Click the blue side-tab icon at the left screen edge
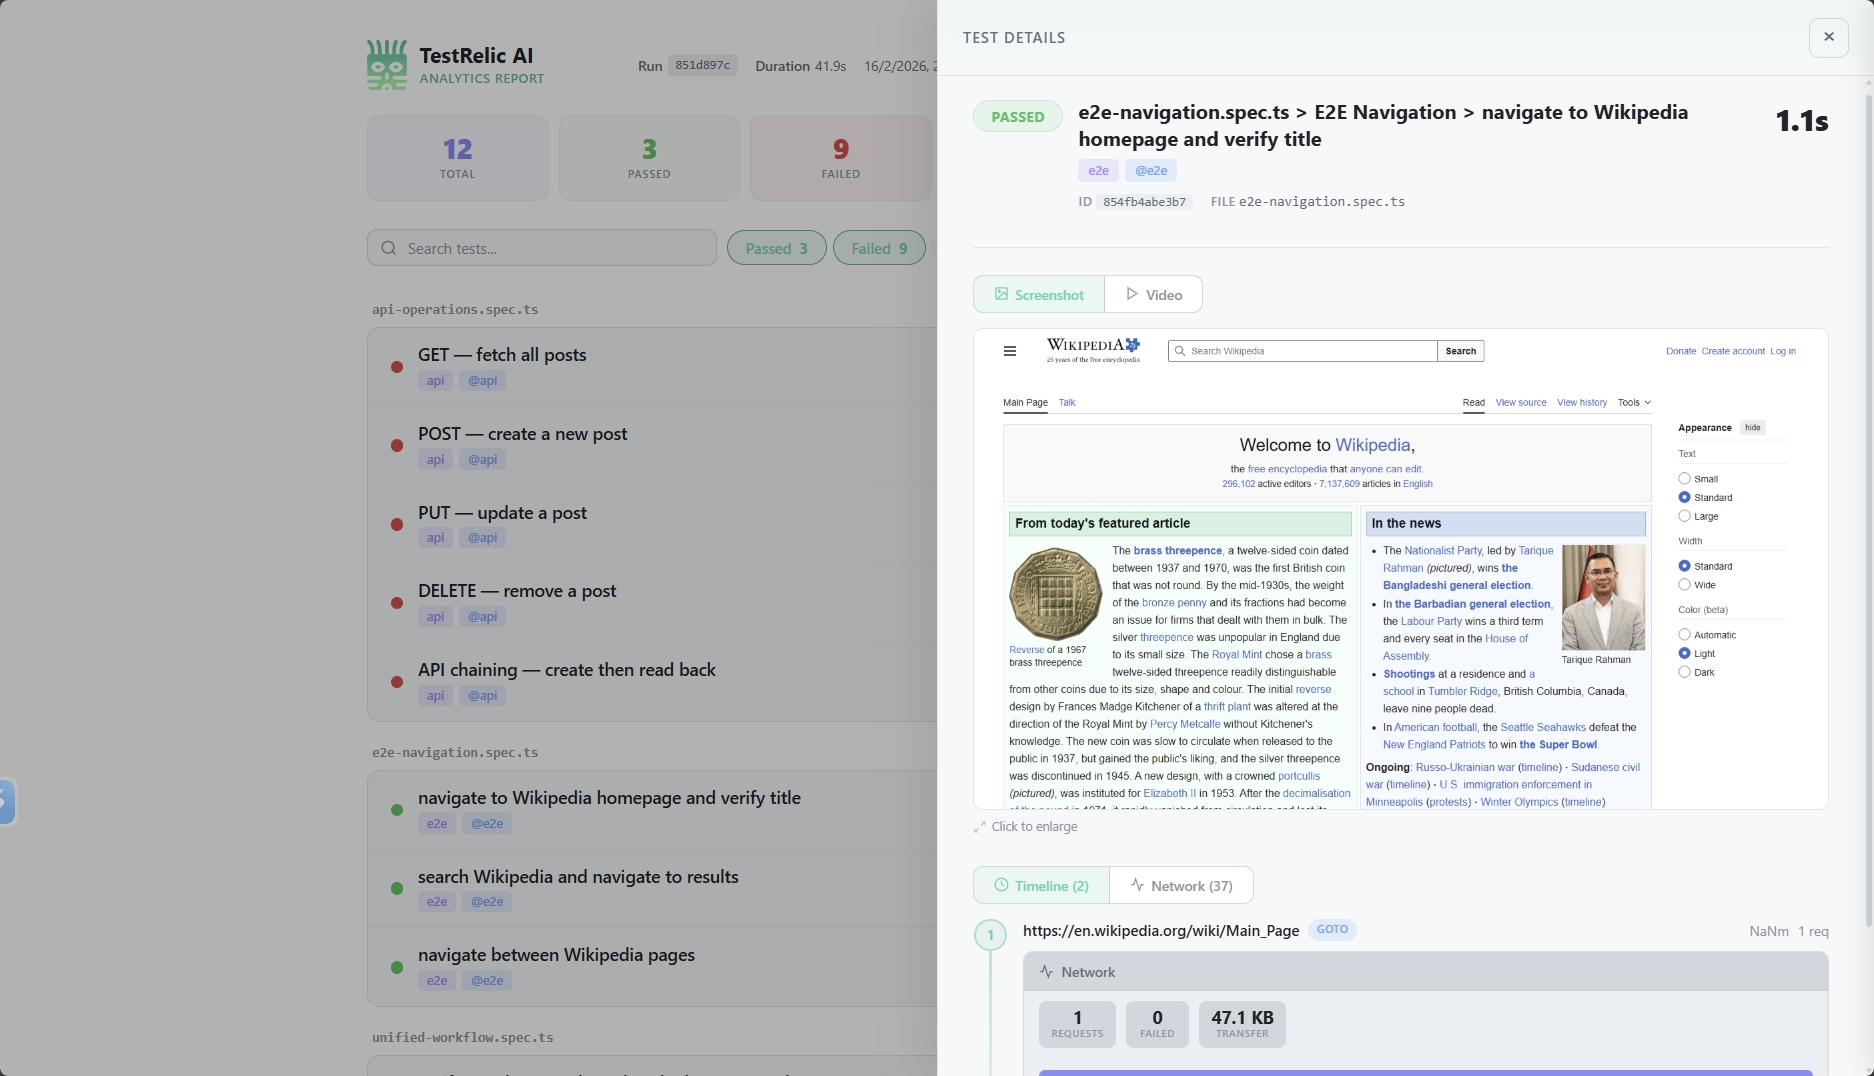The height and width of the screenshot is (1076, 1874). [6, 802]
